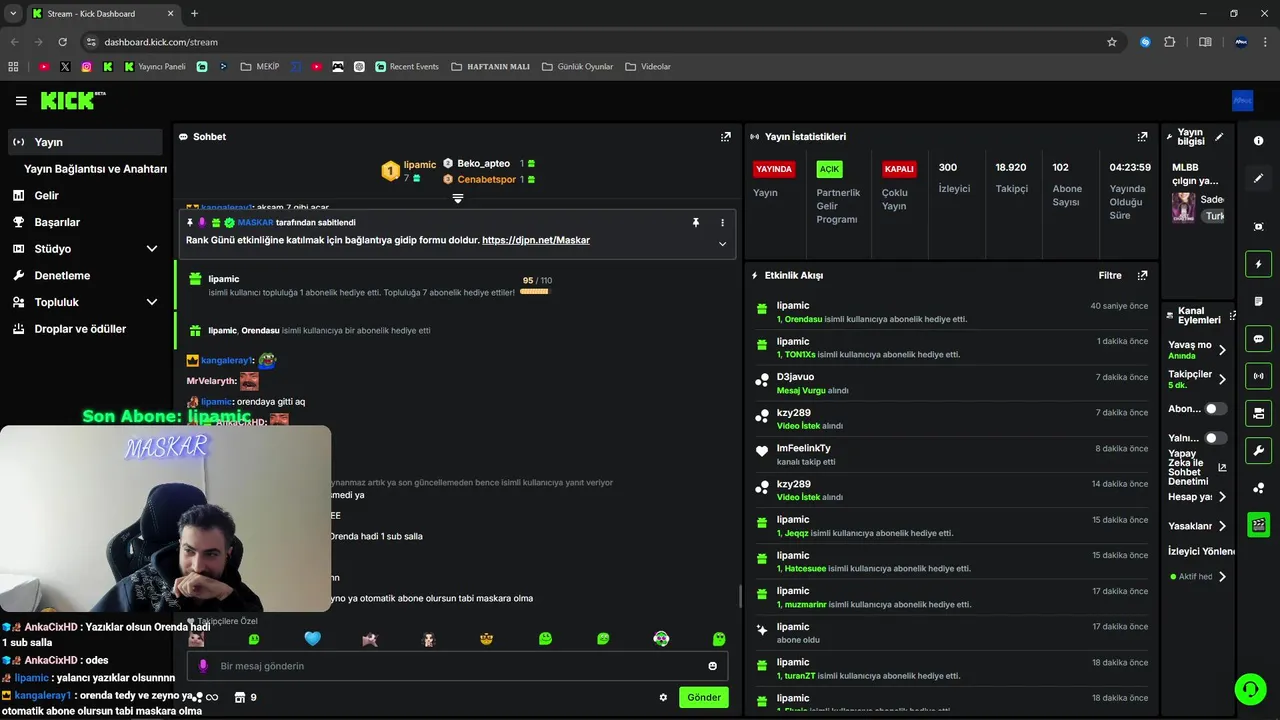1280x720 pixels.
Task: Click the stream category thumbnail in Yayın bilgisi
Action: [1183, 207]
